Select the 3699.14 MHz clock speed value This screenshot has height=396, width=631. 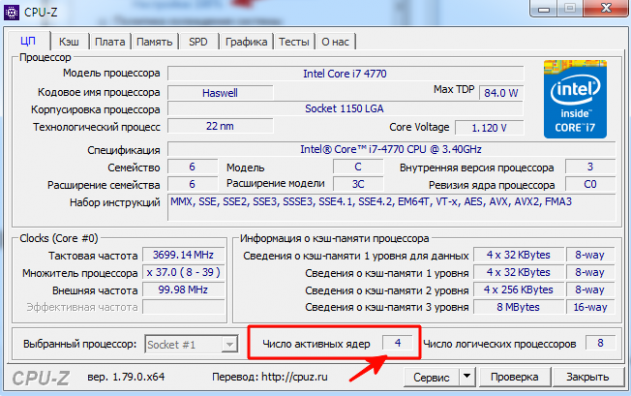click(183, 255)
